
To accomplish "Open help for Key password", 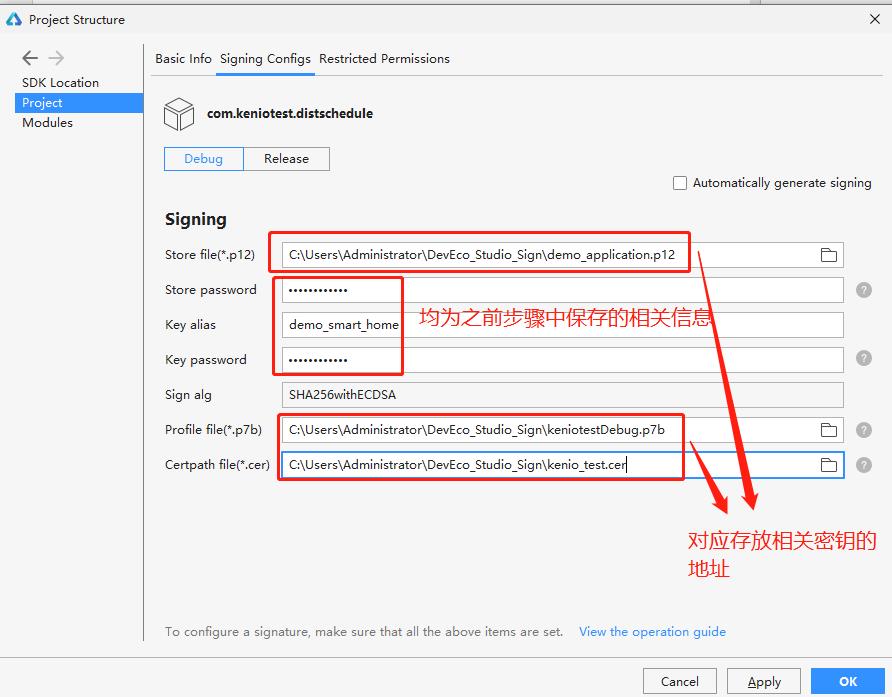I will (x=864, y=358).
